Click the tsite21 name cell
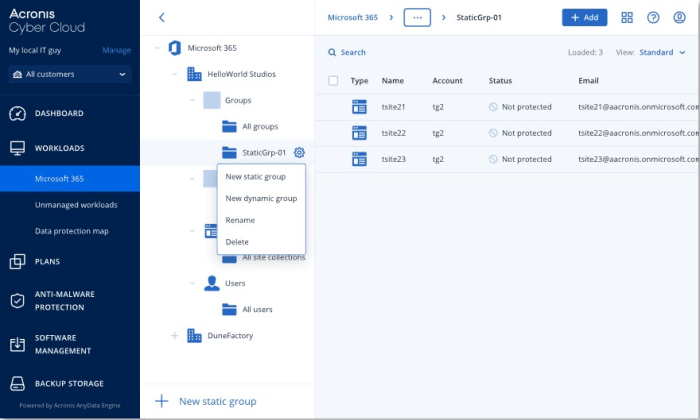Image resolution: width=700 pixels, height=420 pixels. 393,107
